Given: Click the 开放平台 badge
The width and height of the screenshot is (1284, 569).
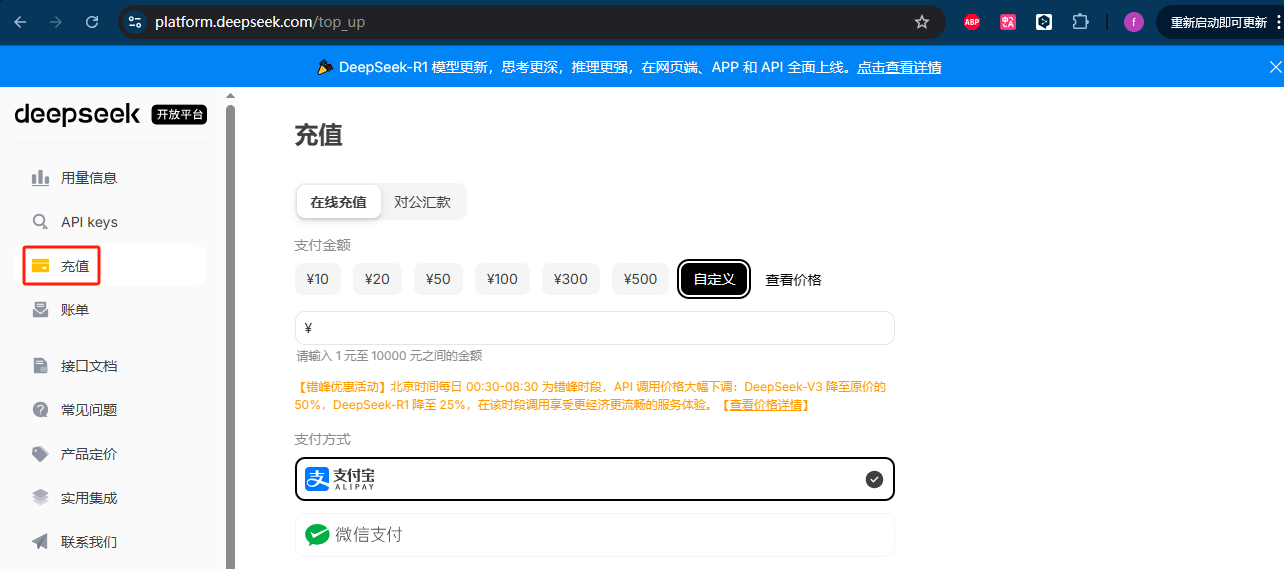Looking at the screenshot, I should point(179,115).
